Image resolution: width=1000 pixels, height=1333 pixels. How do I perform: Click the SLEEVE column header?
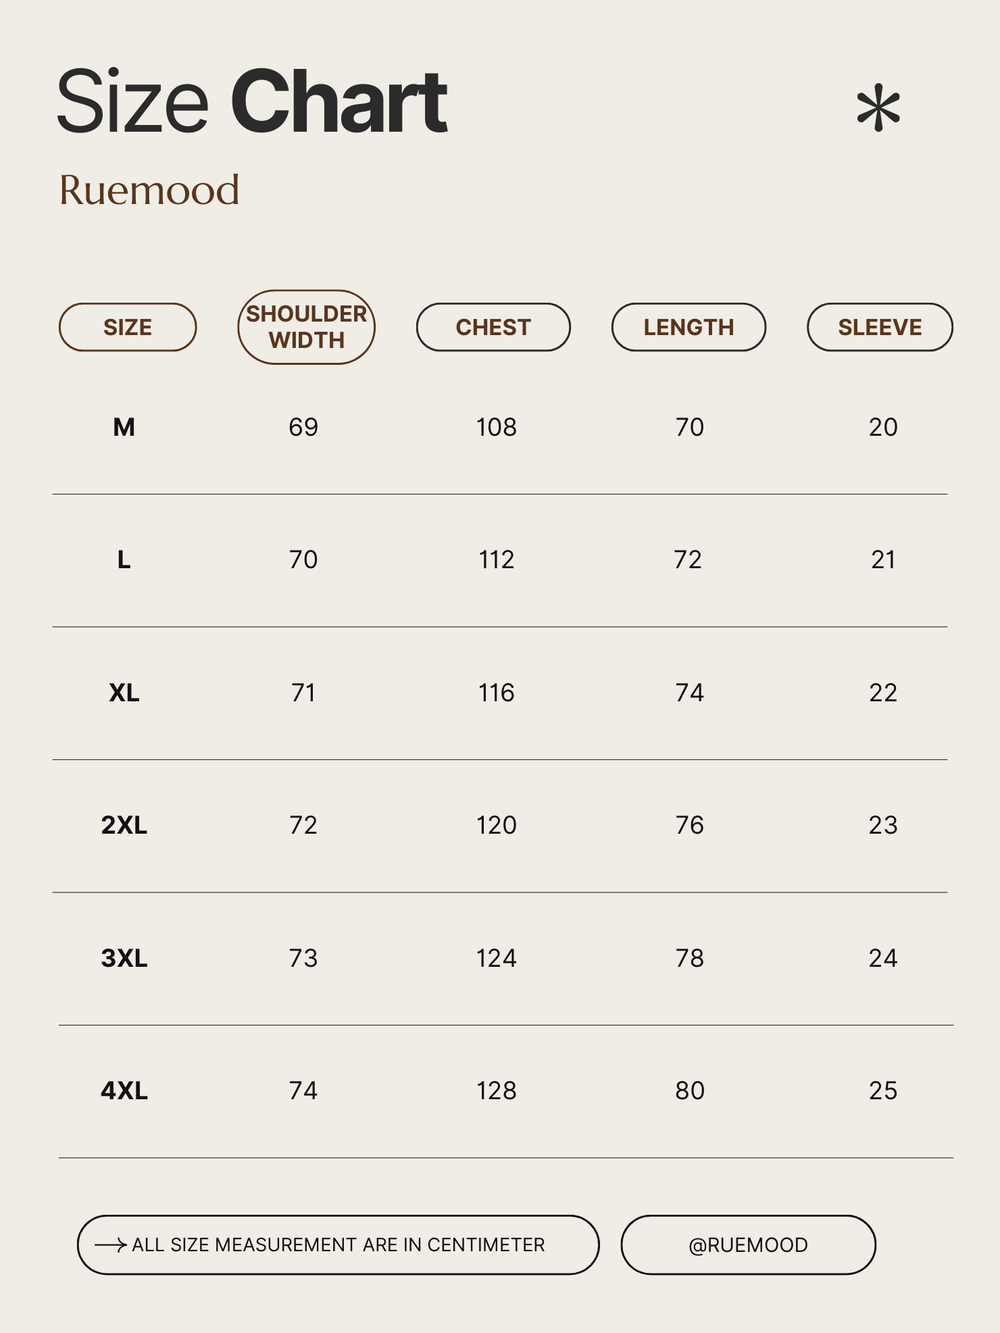click(880, 327)
